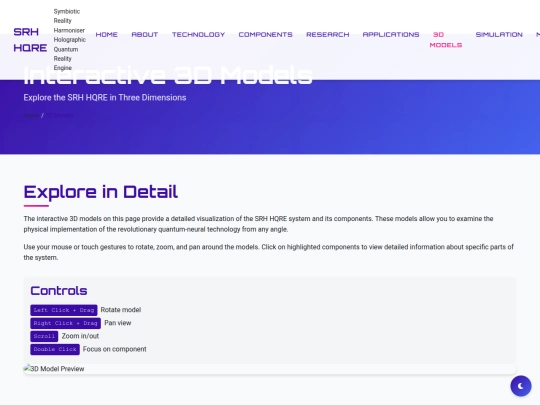540x405 pixels.
Task: Click the 'Double Click' key label
Action: tap(55, 349)
